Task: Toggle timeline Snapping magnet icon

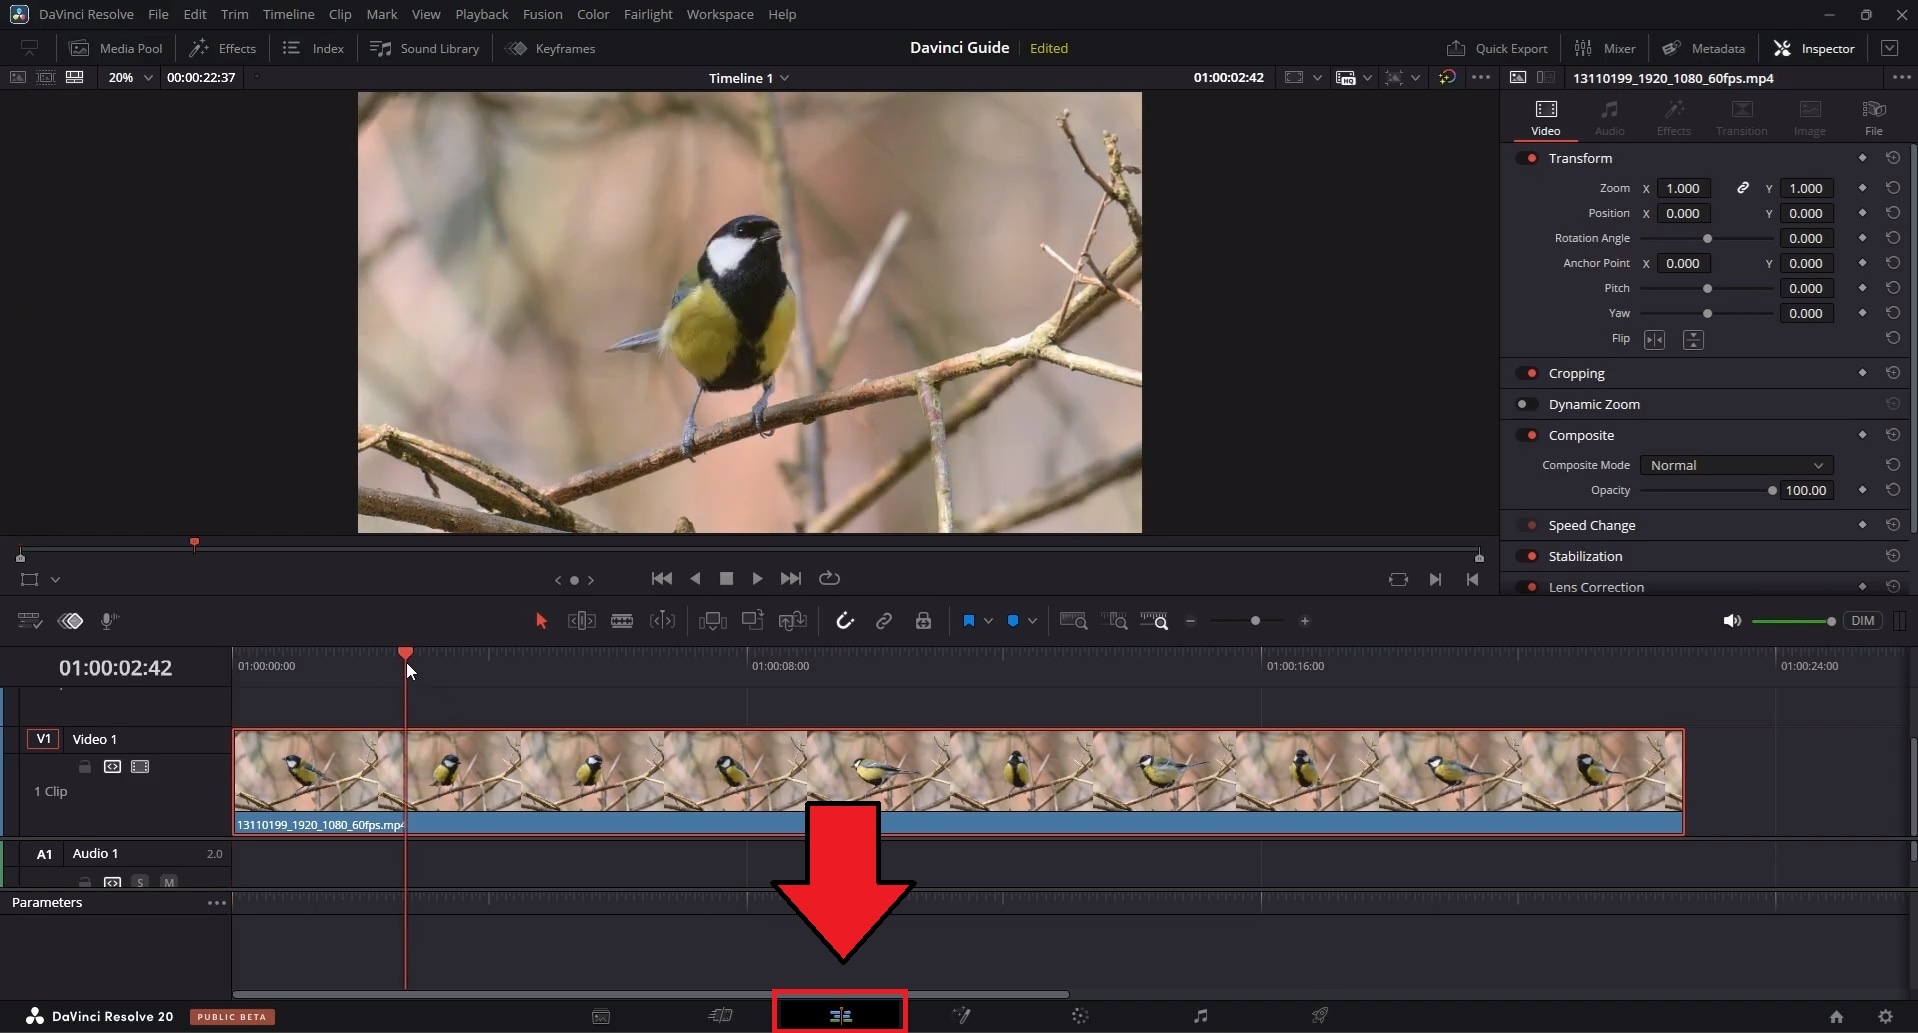Action: pos(845,621)
